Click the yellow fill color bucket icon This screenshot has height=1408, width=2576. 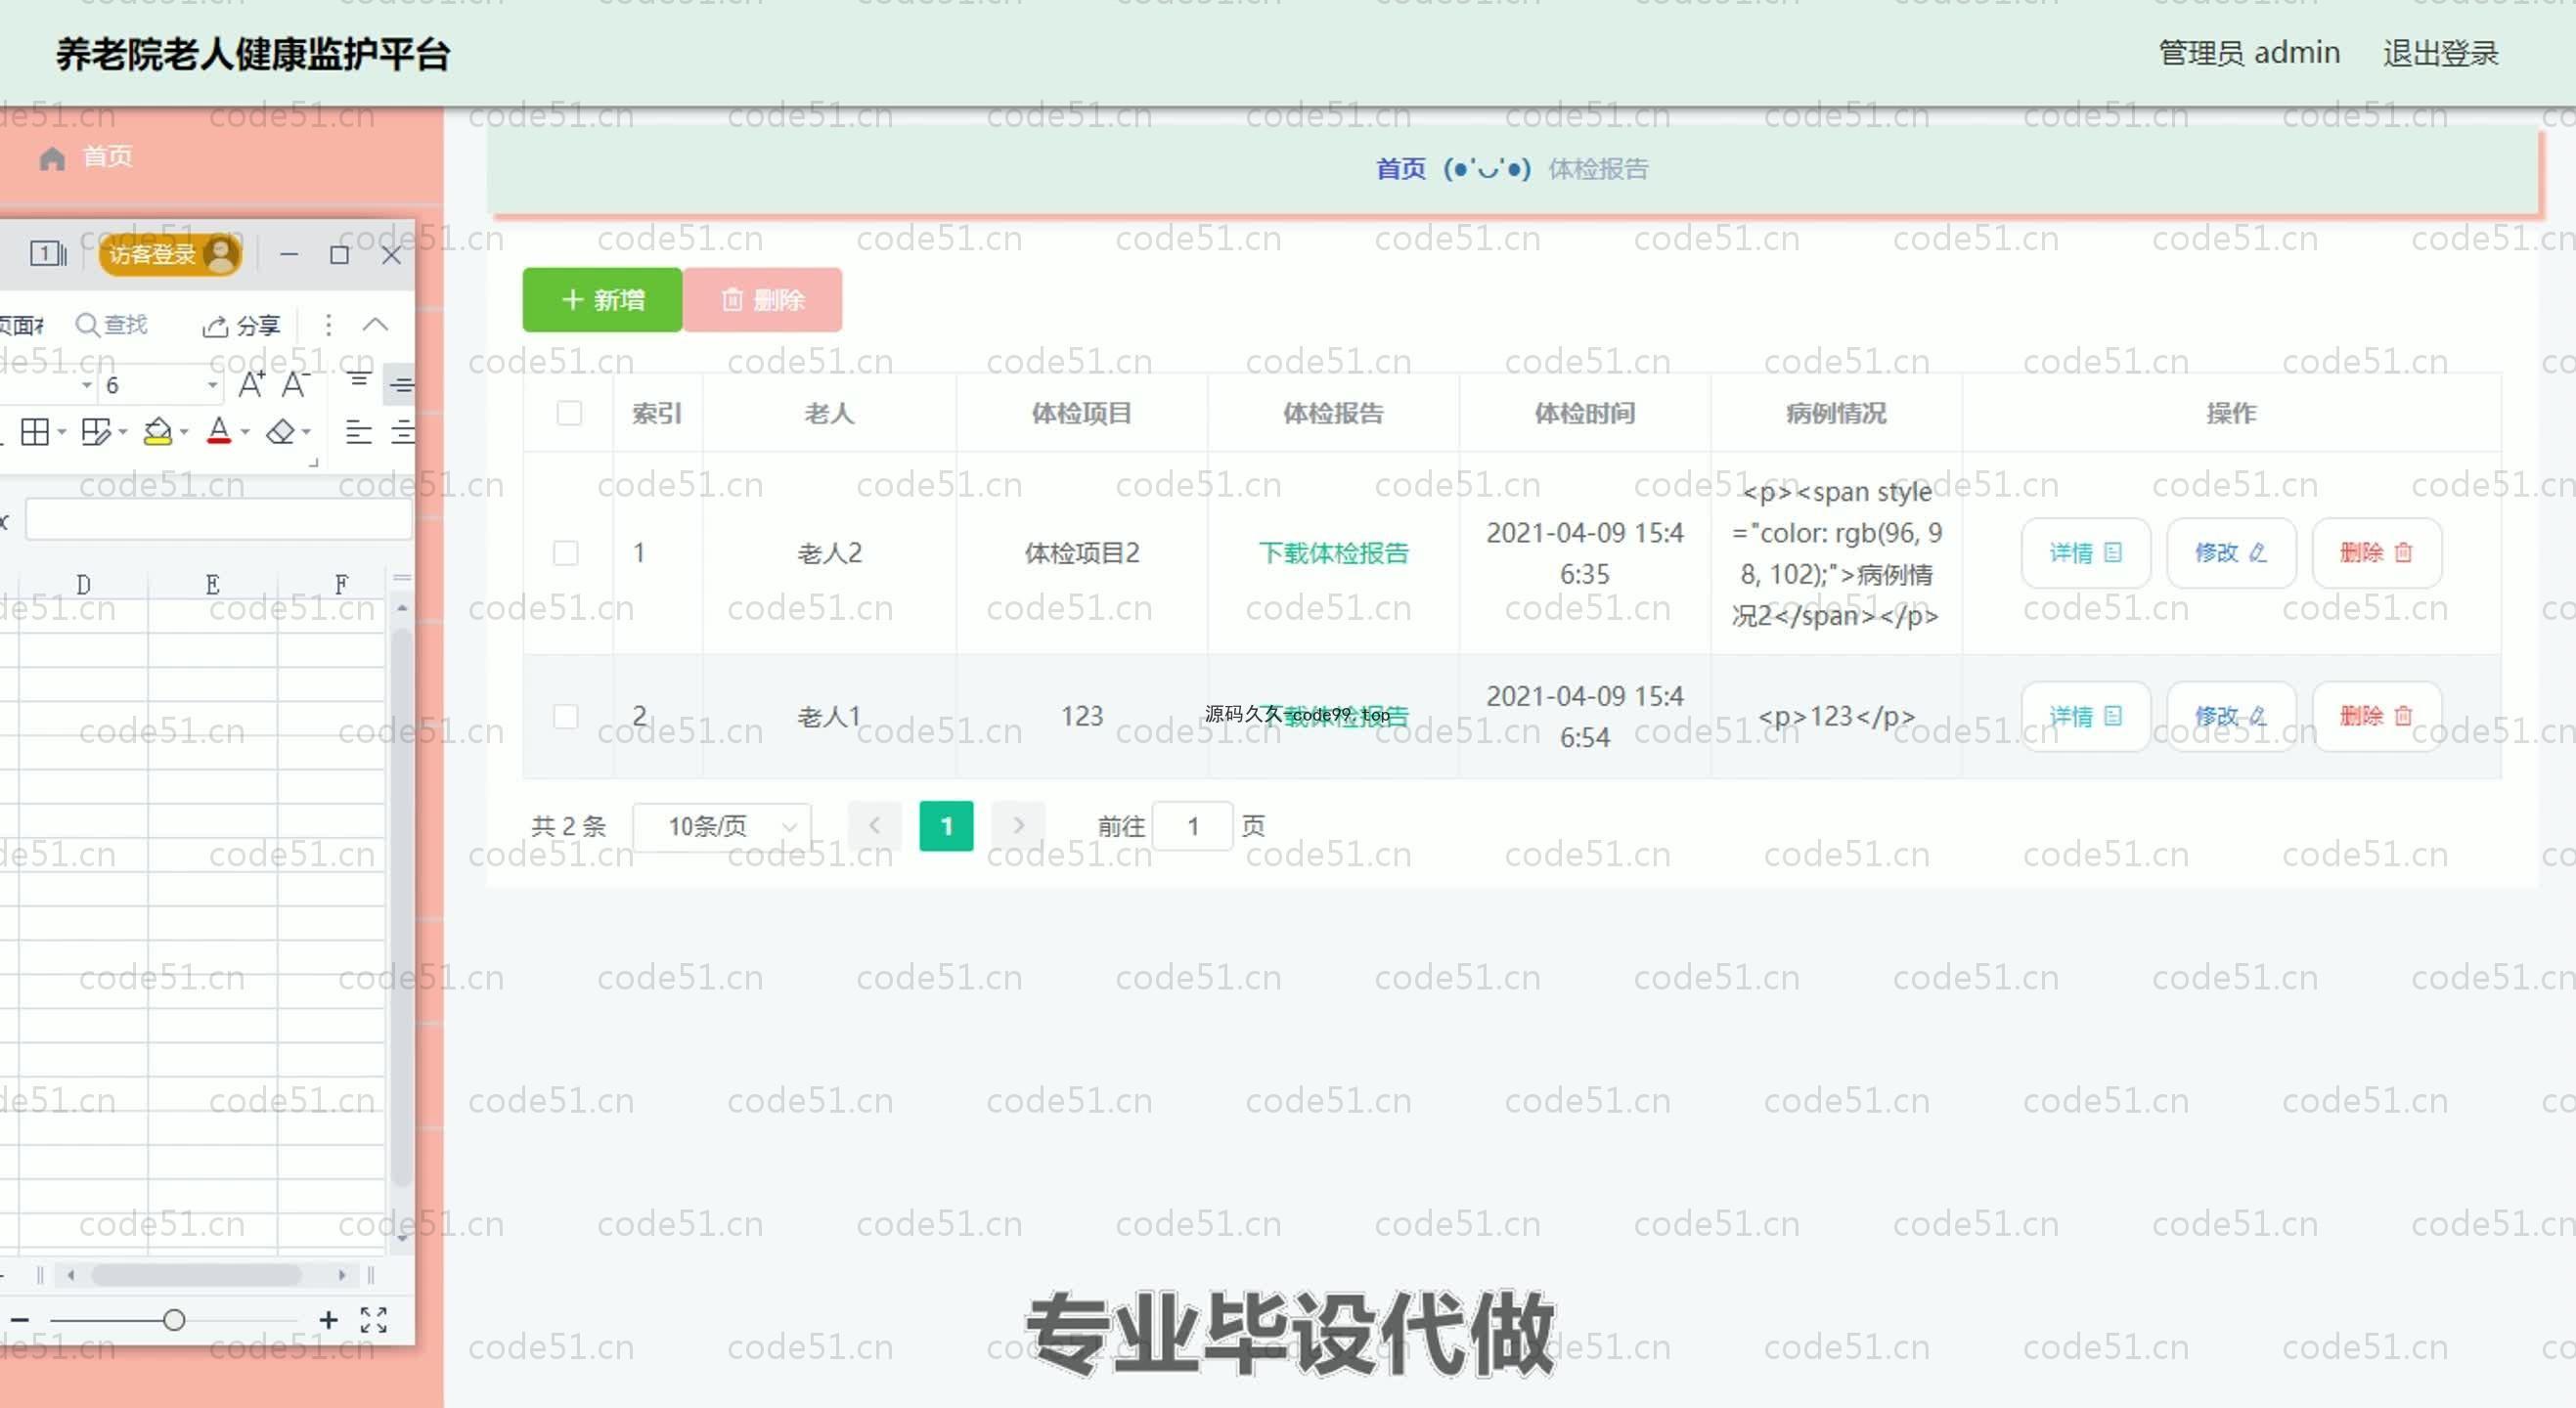pos(157,432)
